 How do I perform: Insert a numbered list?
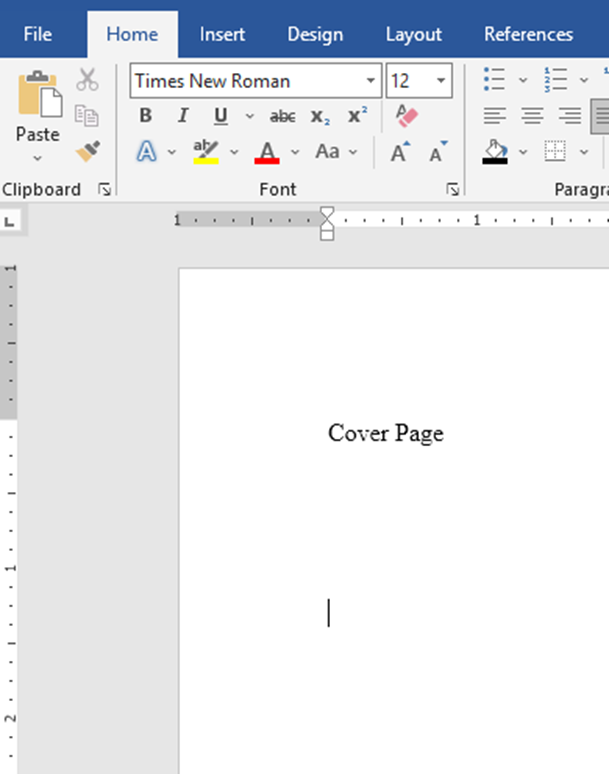tap(555, 79)
